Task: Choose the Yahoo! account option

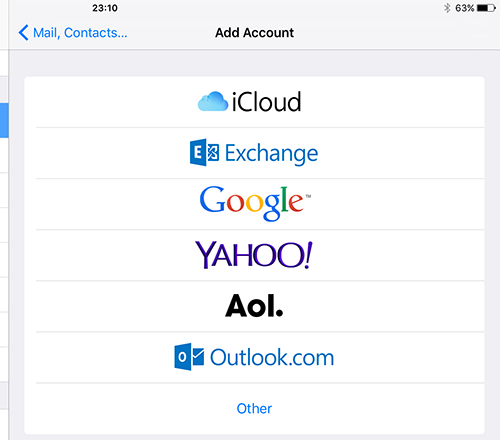Action: point(254,255)
